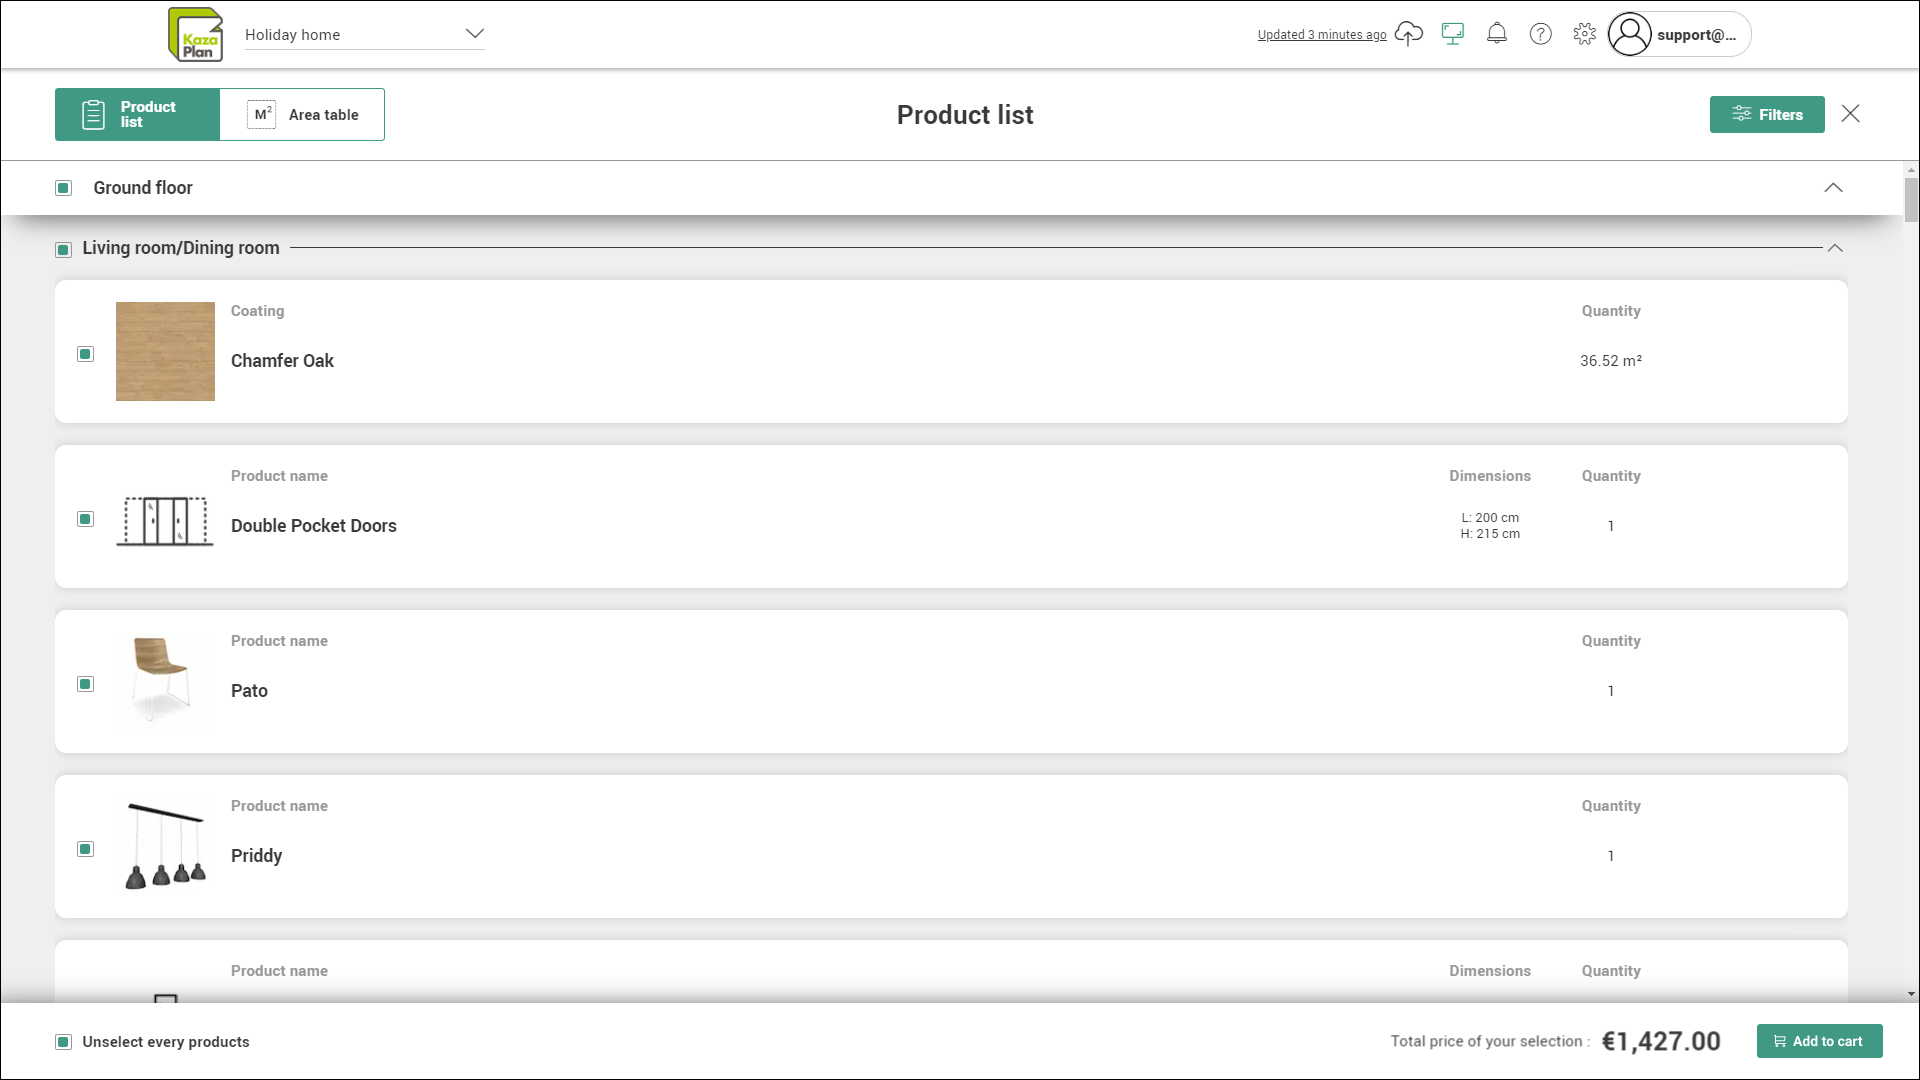The width and height of the screenshot is (1920, 1080).
Task: Click the Living room/Dining room label
Action: tap(181, 248)
